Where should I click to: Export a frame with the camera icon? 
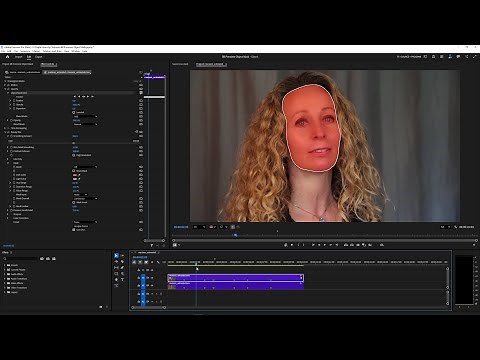358,245
